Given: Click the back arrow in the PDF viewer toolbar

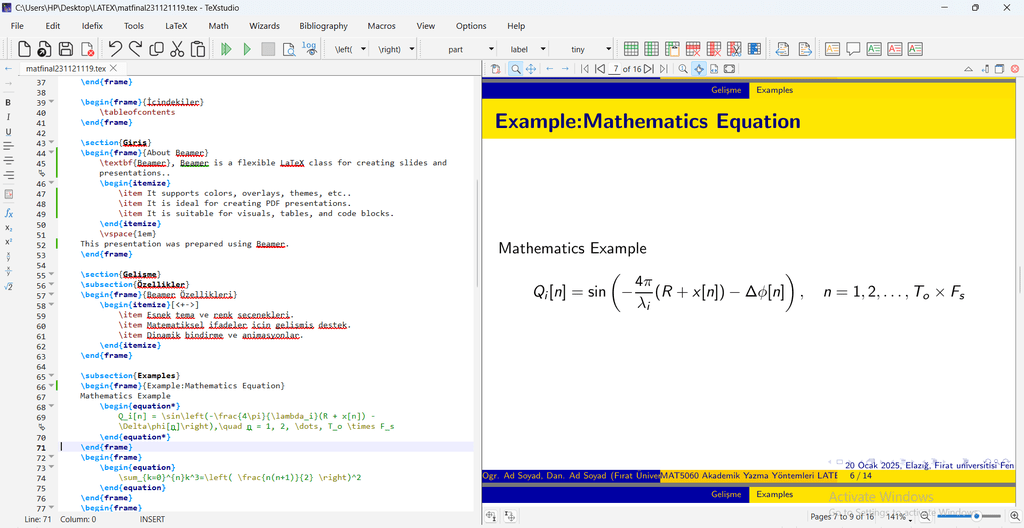Looking at the screenshot, I should point(550,69).
